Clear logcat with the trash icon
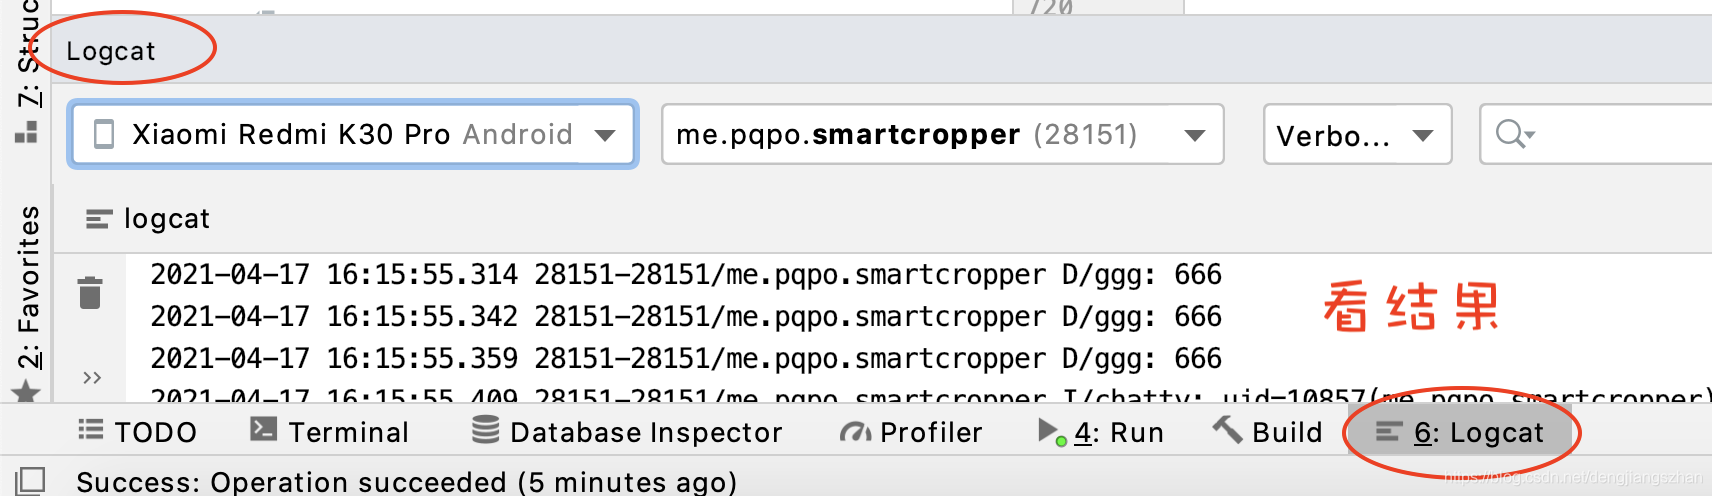Image resolution: width=1712 pixels, height=496 pixels. click(x=90, y=293)
